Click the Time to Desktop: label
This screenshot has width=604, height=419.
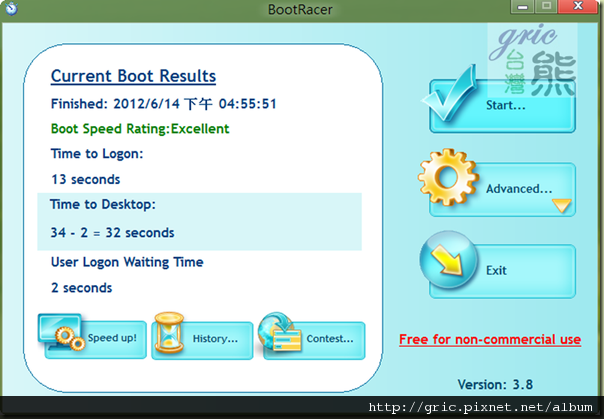coord(103,204)
